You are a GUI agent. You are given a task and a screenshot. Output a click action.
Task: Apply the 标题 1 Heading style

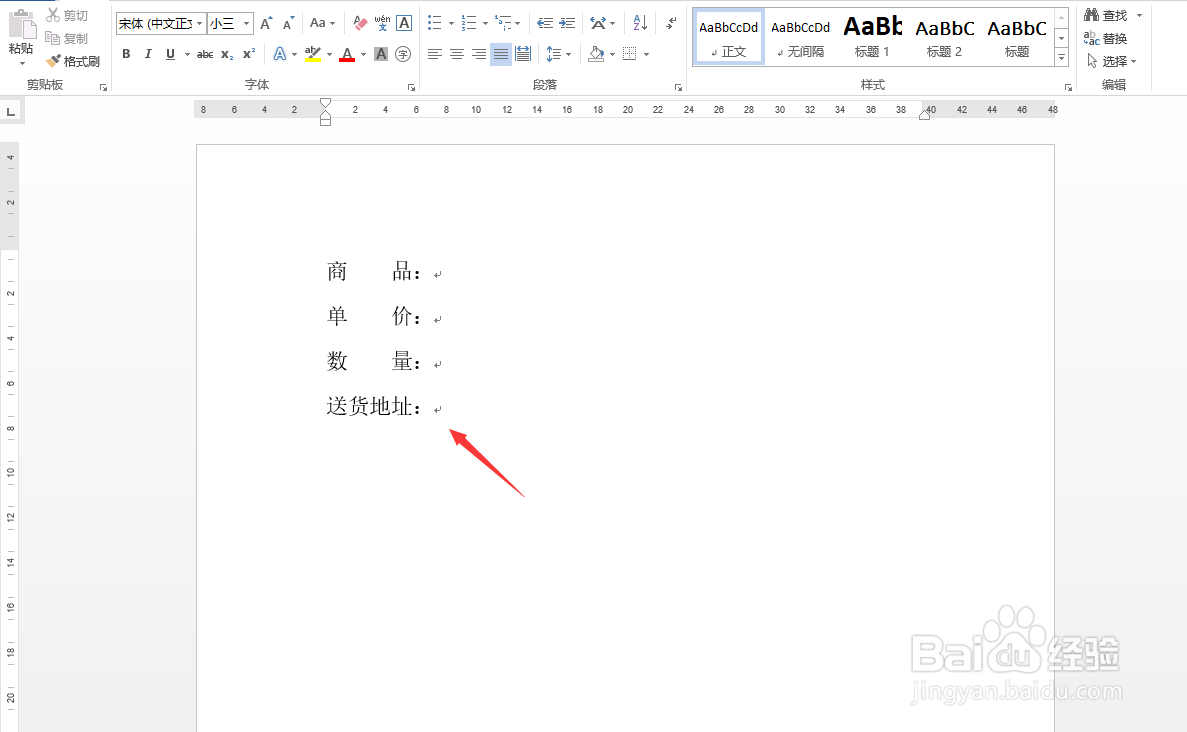[872, 37]
